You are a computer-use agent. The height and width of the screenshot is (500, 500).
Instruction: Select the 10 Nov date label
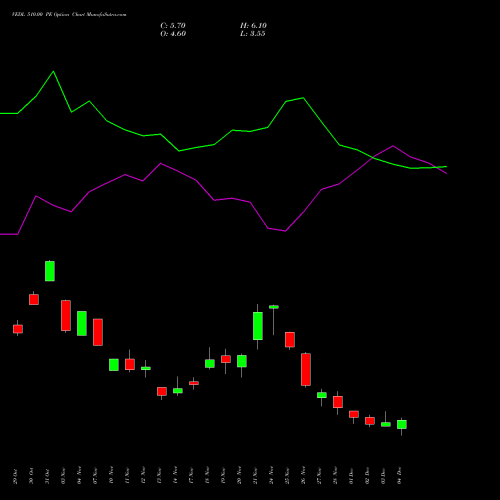click(x=111, y=475)
